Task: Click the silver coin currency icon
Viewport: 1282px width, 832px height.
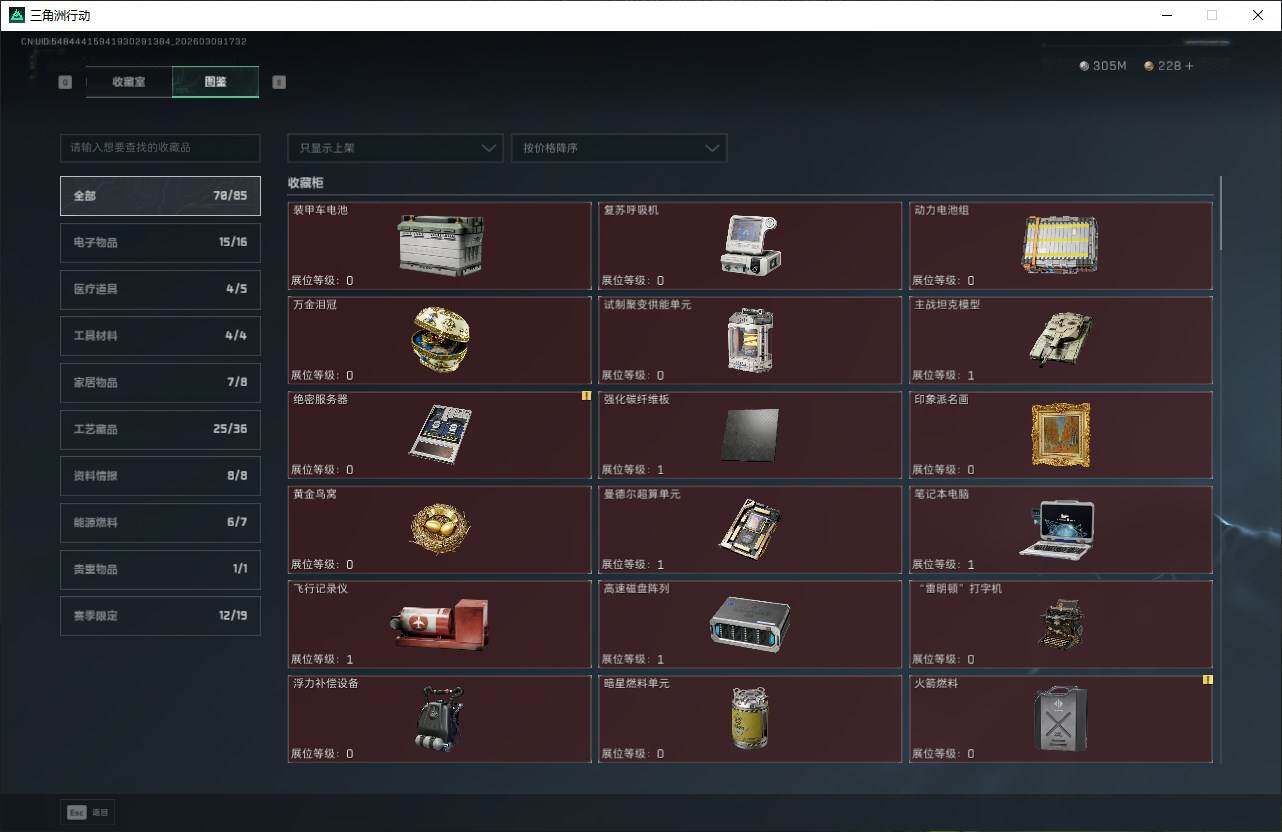Action: pos(1083,65)
